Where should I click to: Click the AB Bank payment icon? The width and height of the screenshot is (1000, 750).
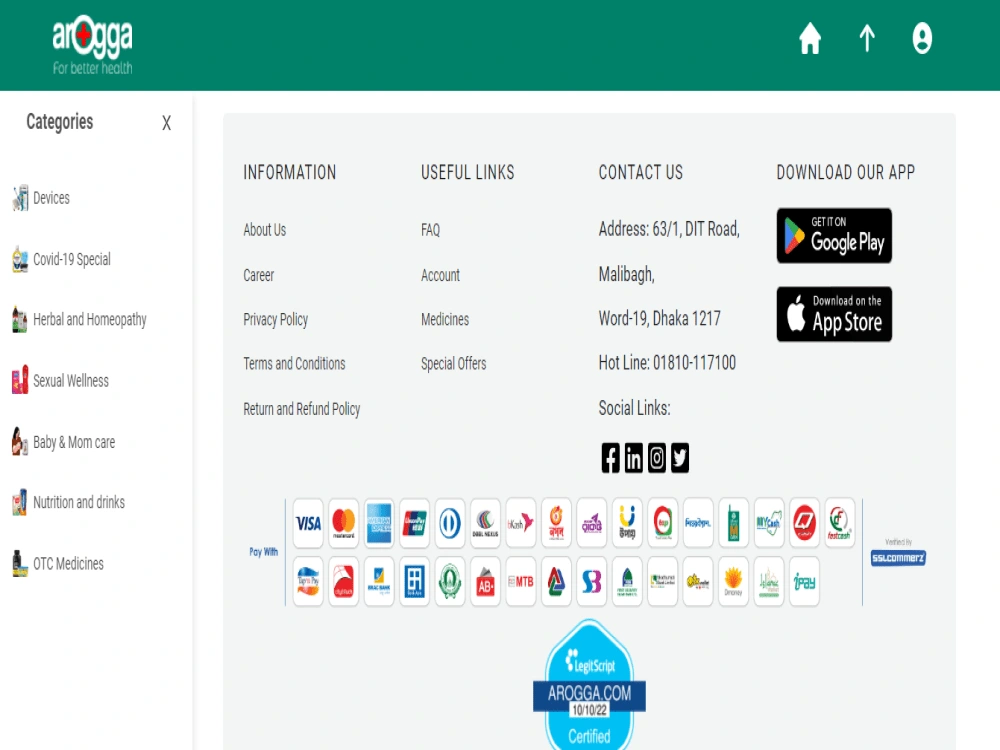485,582
